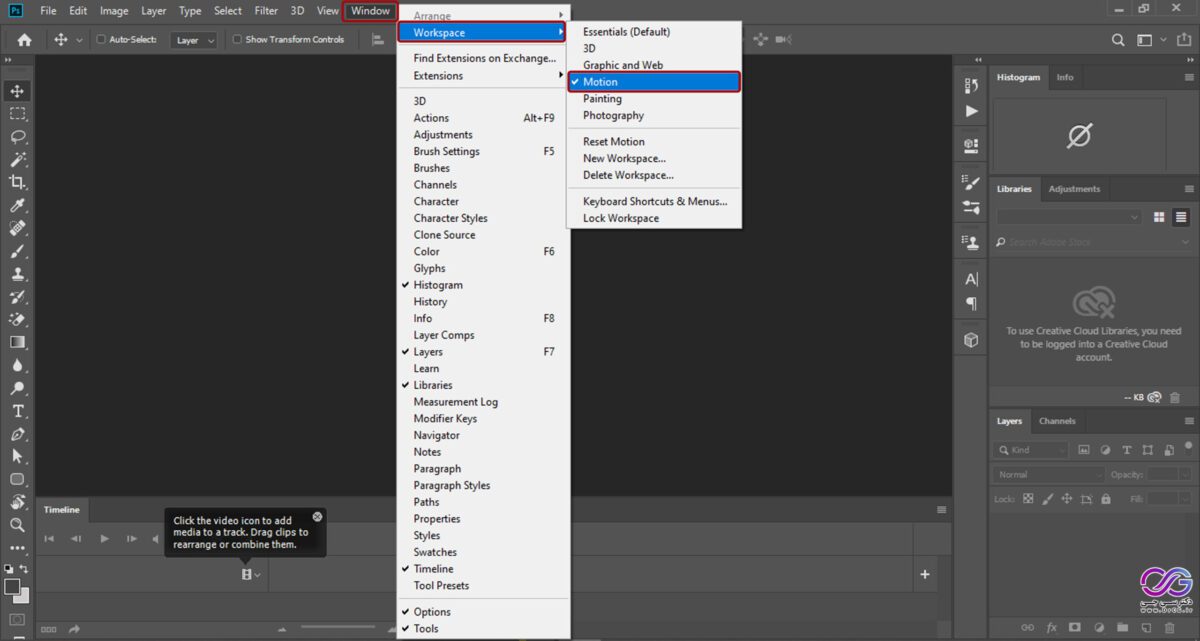Open the library selection dropdown
Image resolution: width=1200 pixels, height=641 pixels.
point(1069,217)
